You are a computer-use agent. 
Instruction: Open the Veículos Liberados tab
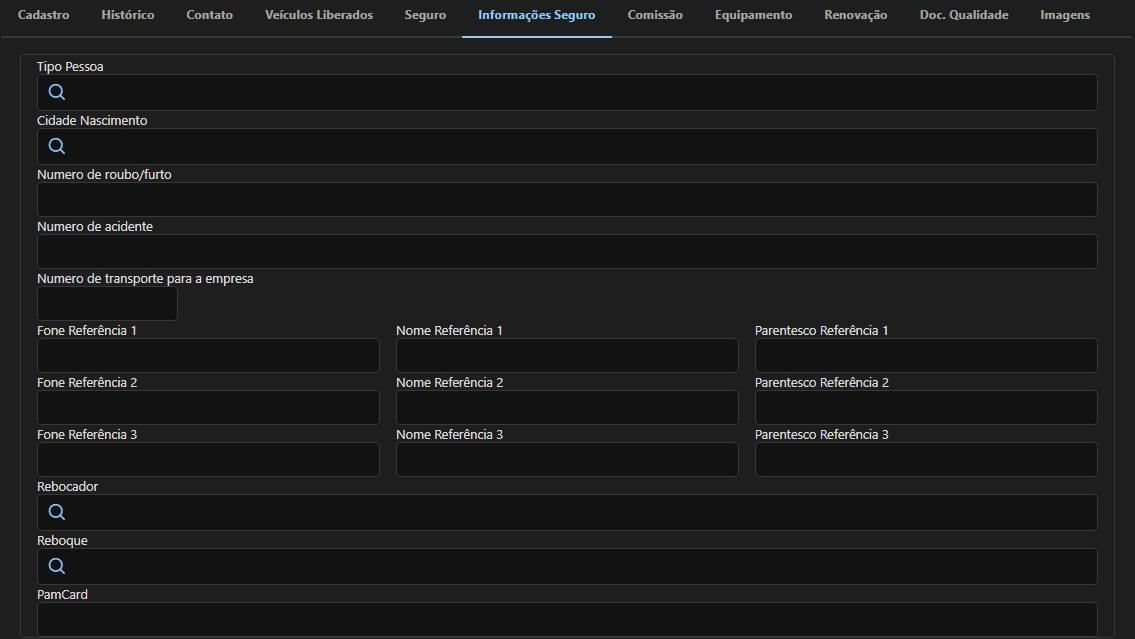(318, 15)
